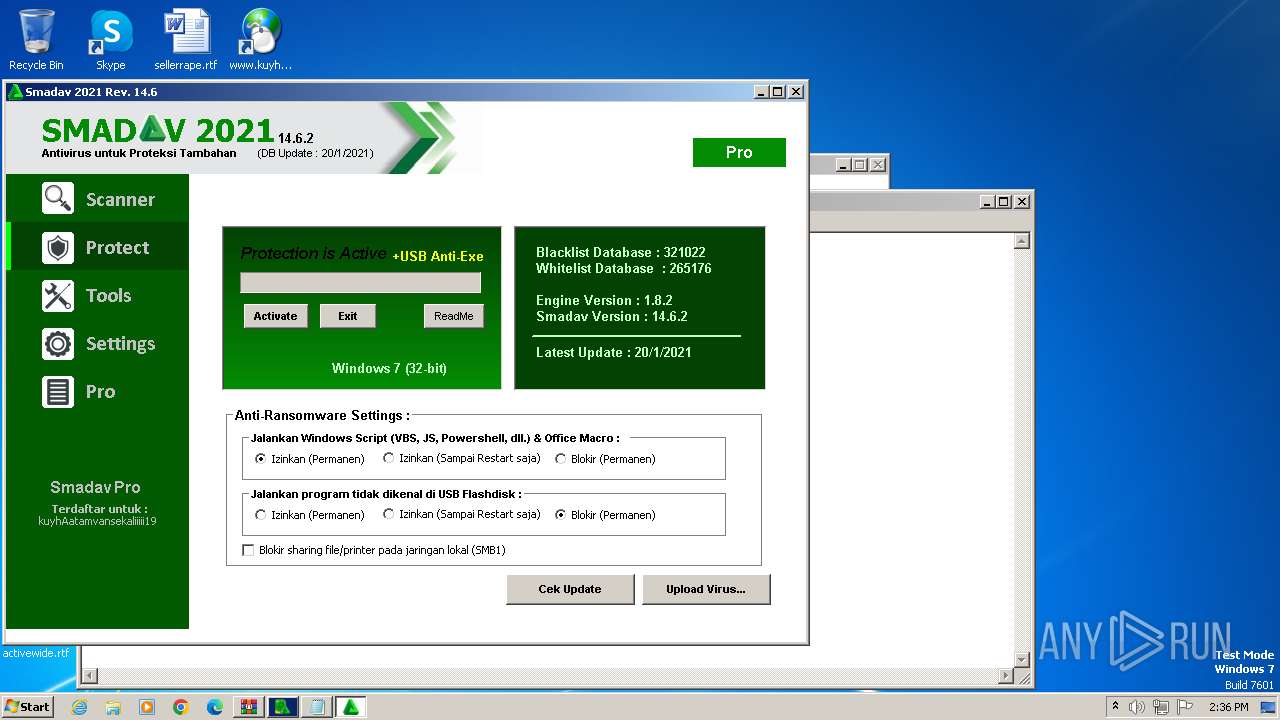The width and height of the screenshot is (1280, 720).
Task: Switch to the Protect tab label
Action: [x=117, y=247]
